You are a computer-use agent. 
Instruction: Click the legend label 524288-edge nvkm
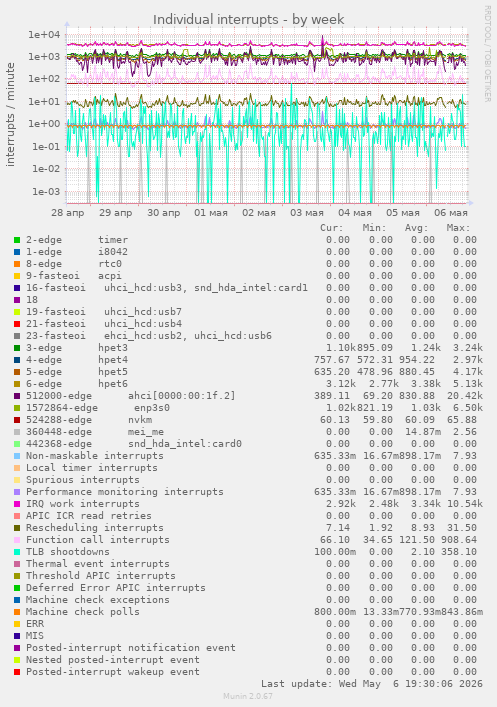coord(89,420)
